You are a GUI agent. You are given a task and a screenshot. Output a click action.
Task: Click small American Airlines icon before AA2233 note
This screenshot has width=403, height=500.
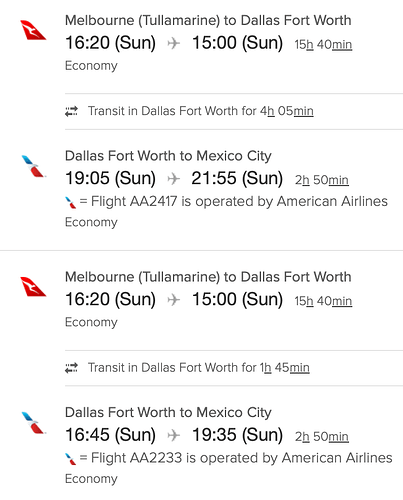click(x=70, y=459)
